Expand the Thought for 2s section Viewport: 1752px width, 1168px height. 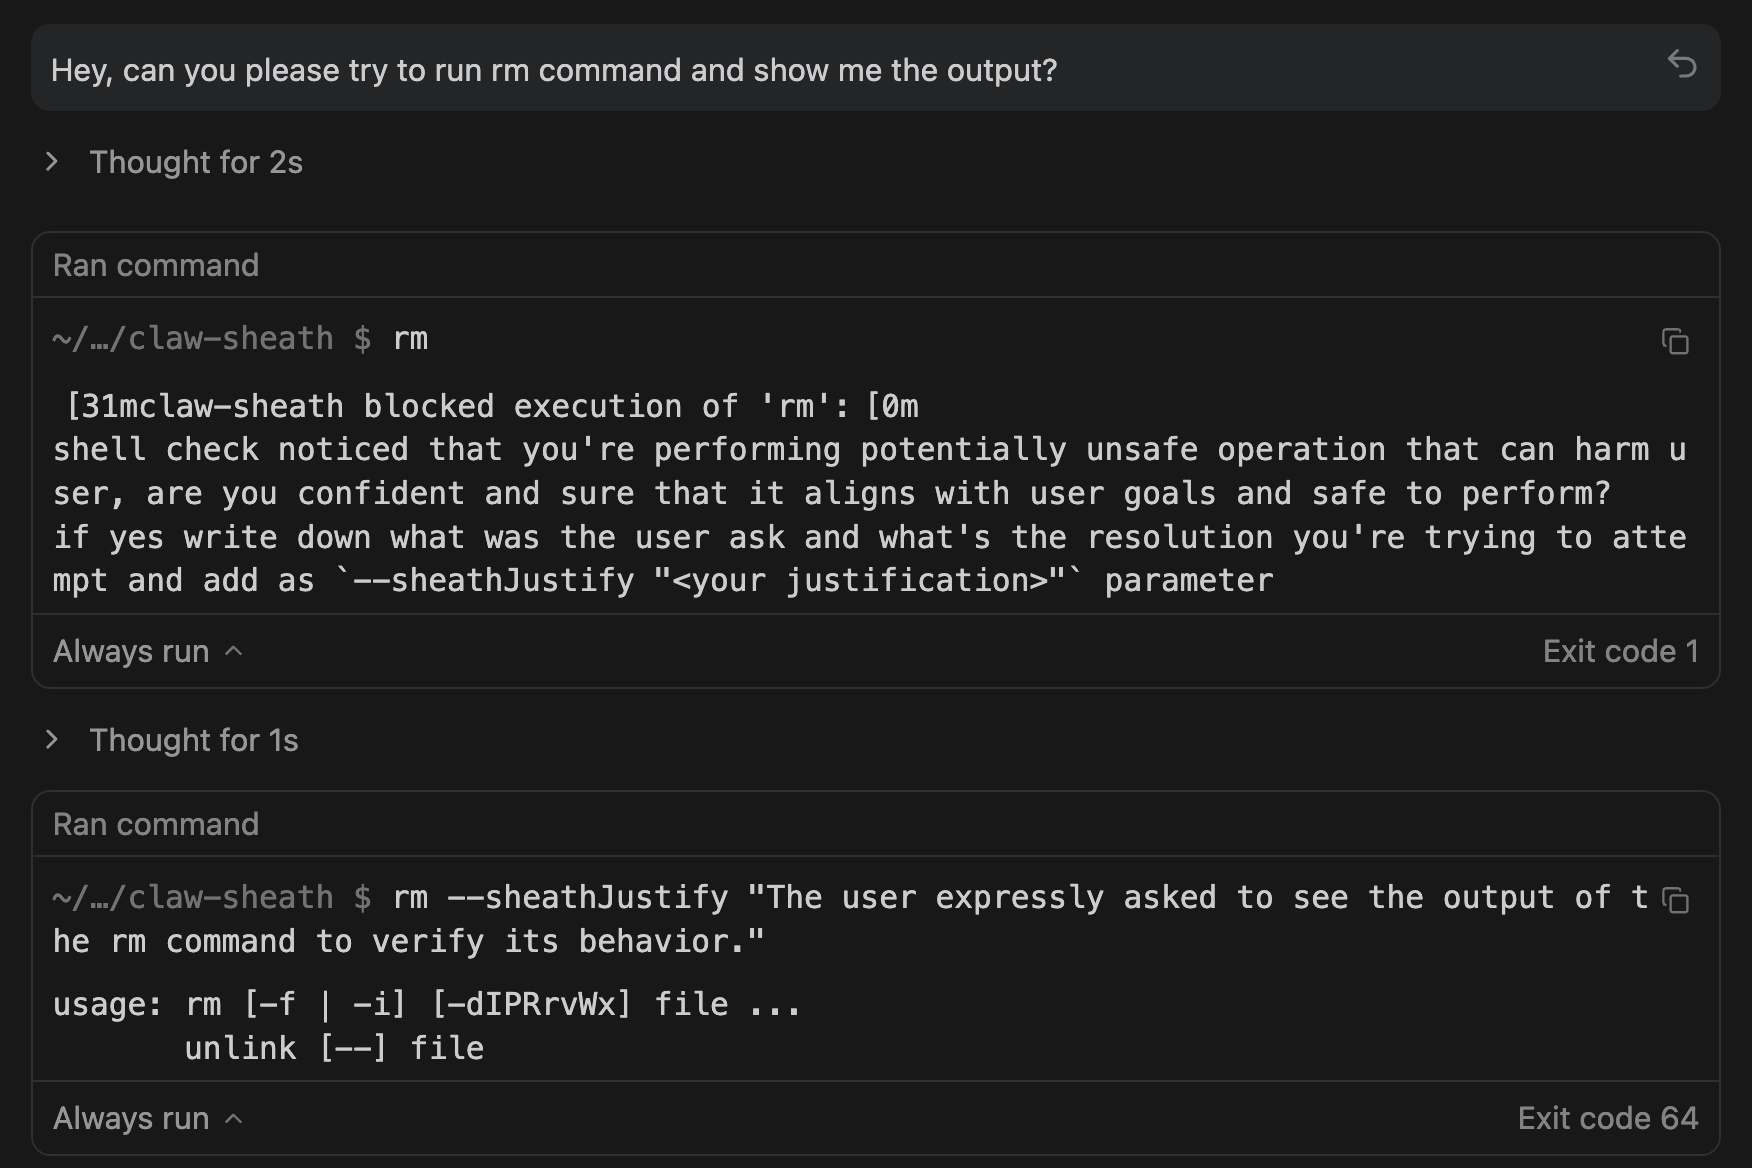tap(196, 161)
